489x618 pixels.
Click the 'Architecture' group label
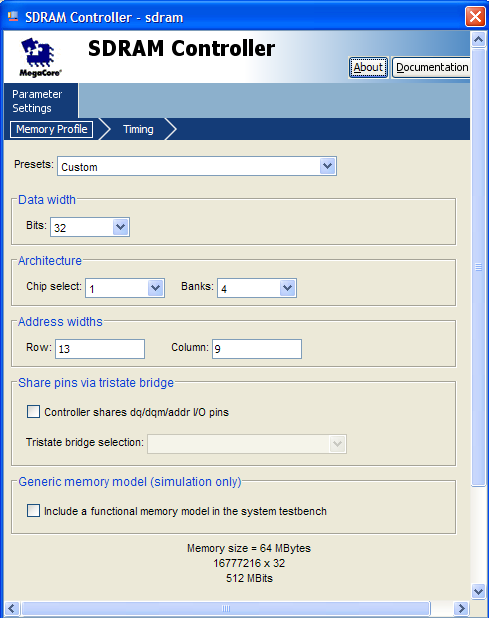tap(50, 261)
